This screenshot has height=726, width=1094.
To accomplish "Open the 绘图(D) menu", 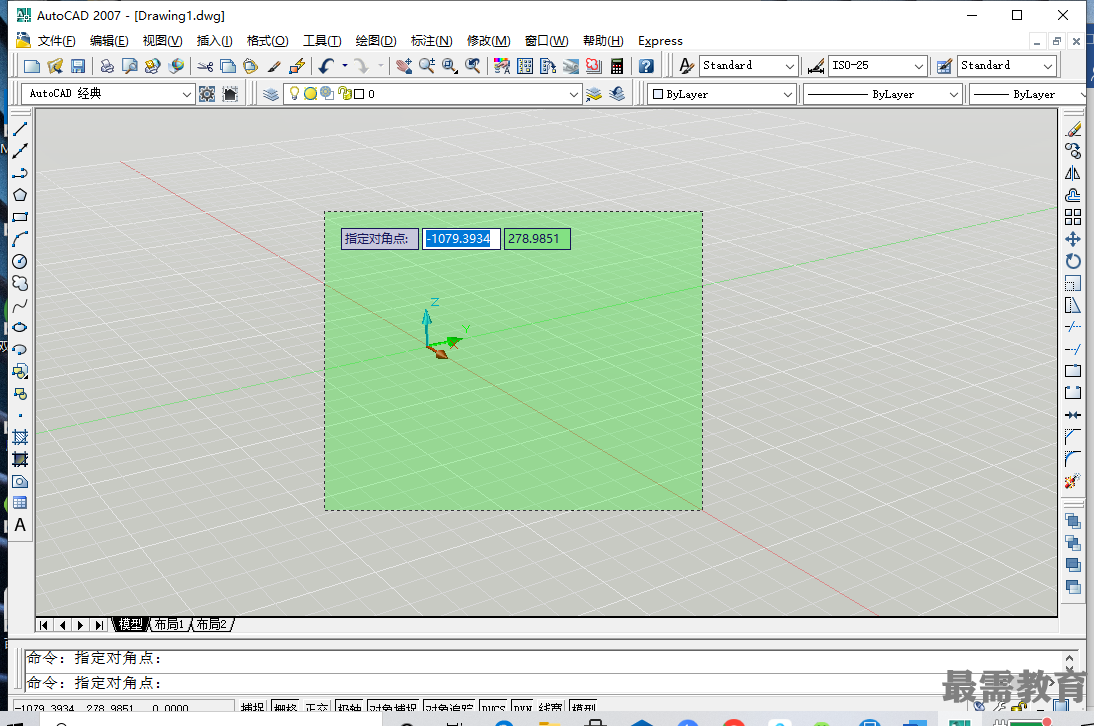I will (375, 40).
